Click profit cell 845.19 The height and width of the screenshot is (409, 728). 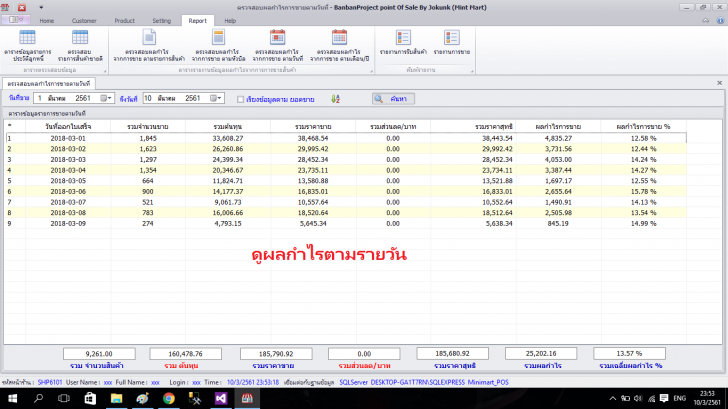tap(558, 223)
